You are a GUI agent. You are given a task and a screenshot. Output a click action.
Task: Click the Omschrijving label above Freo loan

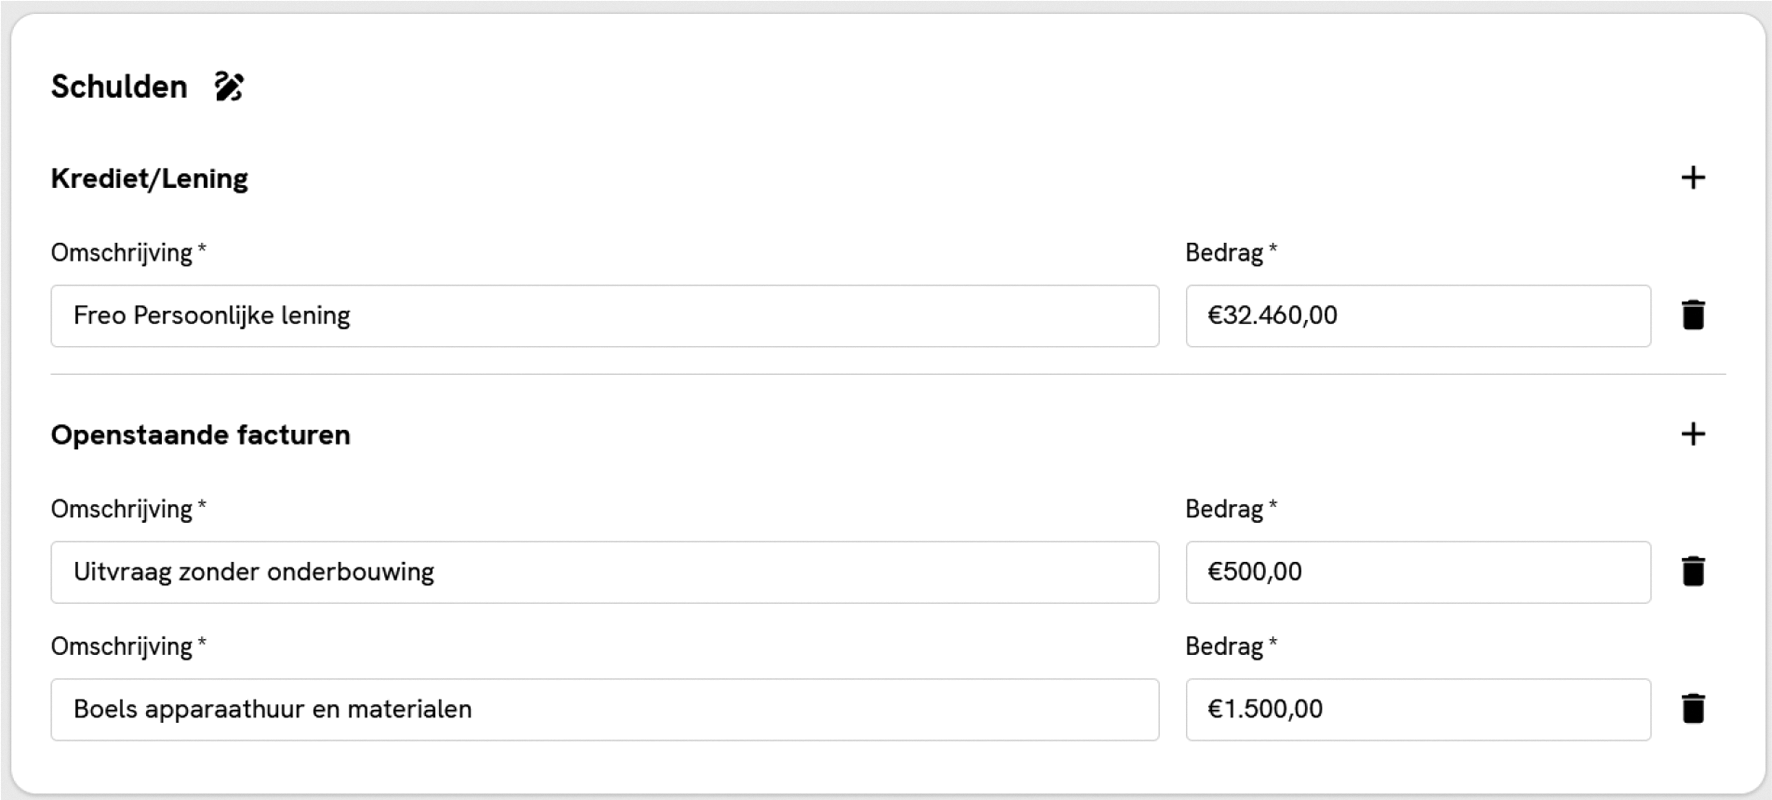[x=122, y=253]
